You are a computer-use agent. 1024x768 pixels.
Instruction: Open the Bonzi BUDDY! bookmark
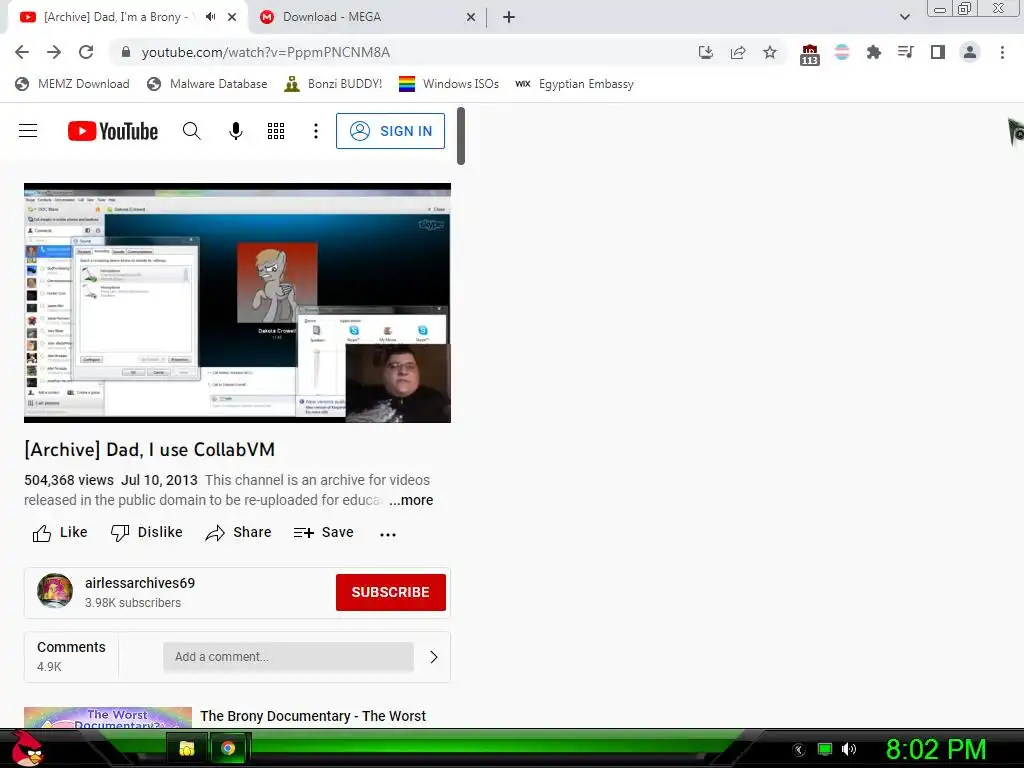(333, 84)
